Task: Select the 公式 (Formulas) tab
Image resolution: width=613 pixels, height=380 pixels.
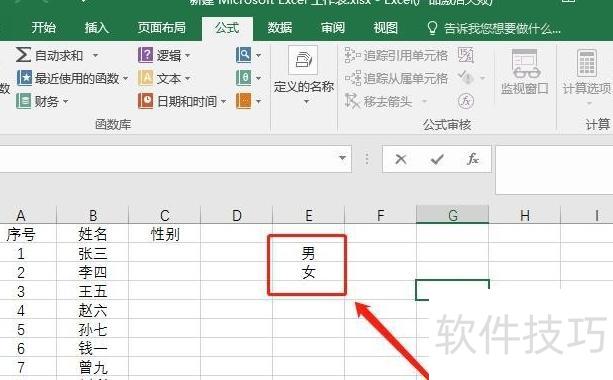Action: point(227,28)
